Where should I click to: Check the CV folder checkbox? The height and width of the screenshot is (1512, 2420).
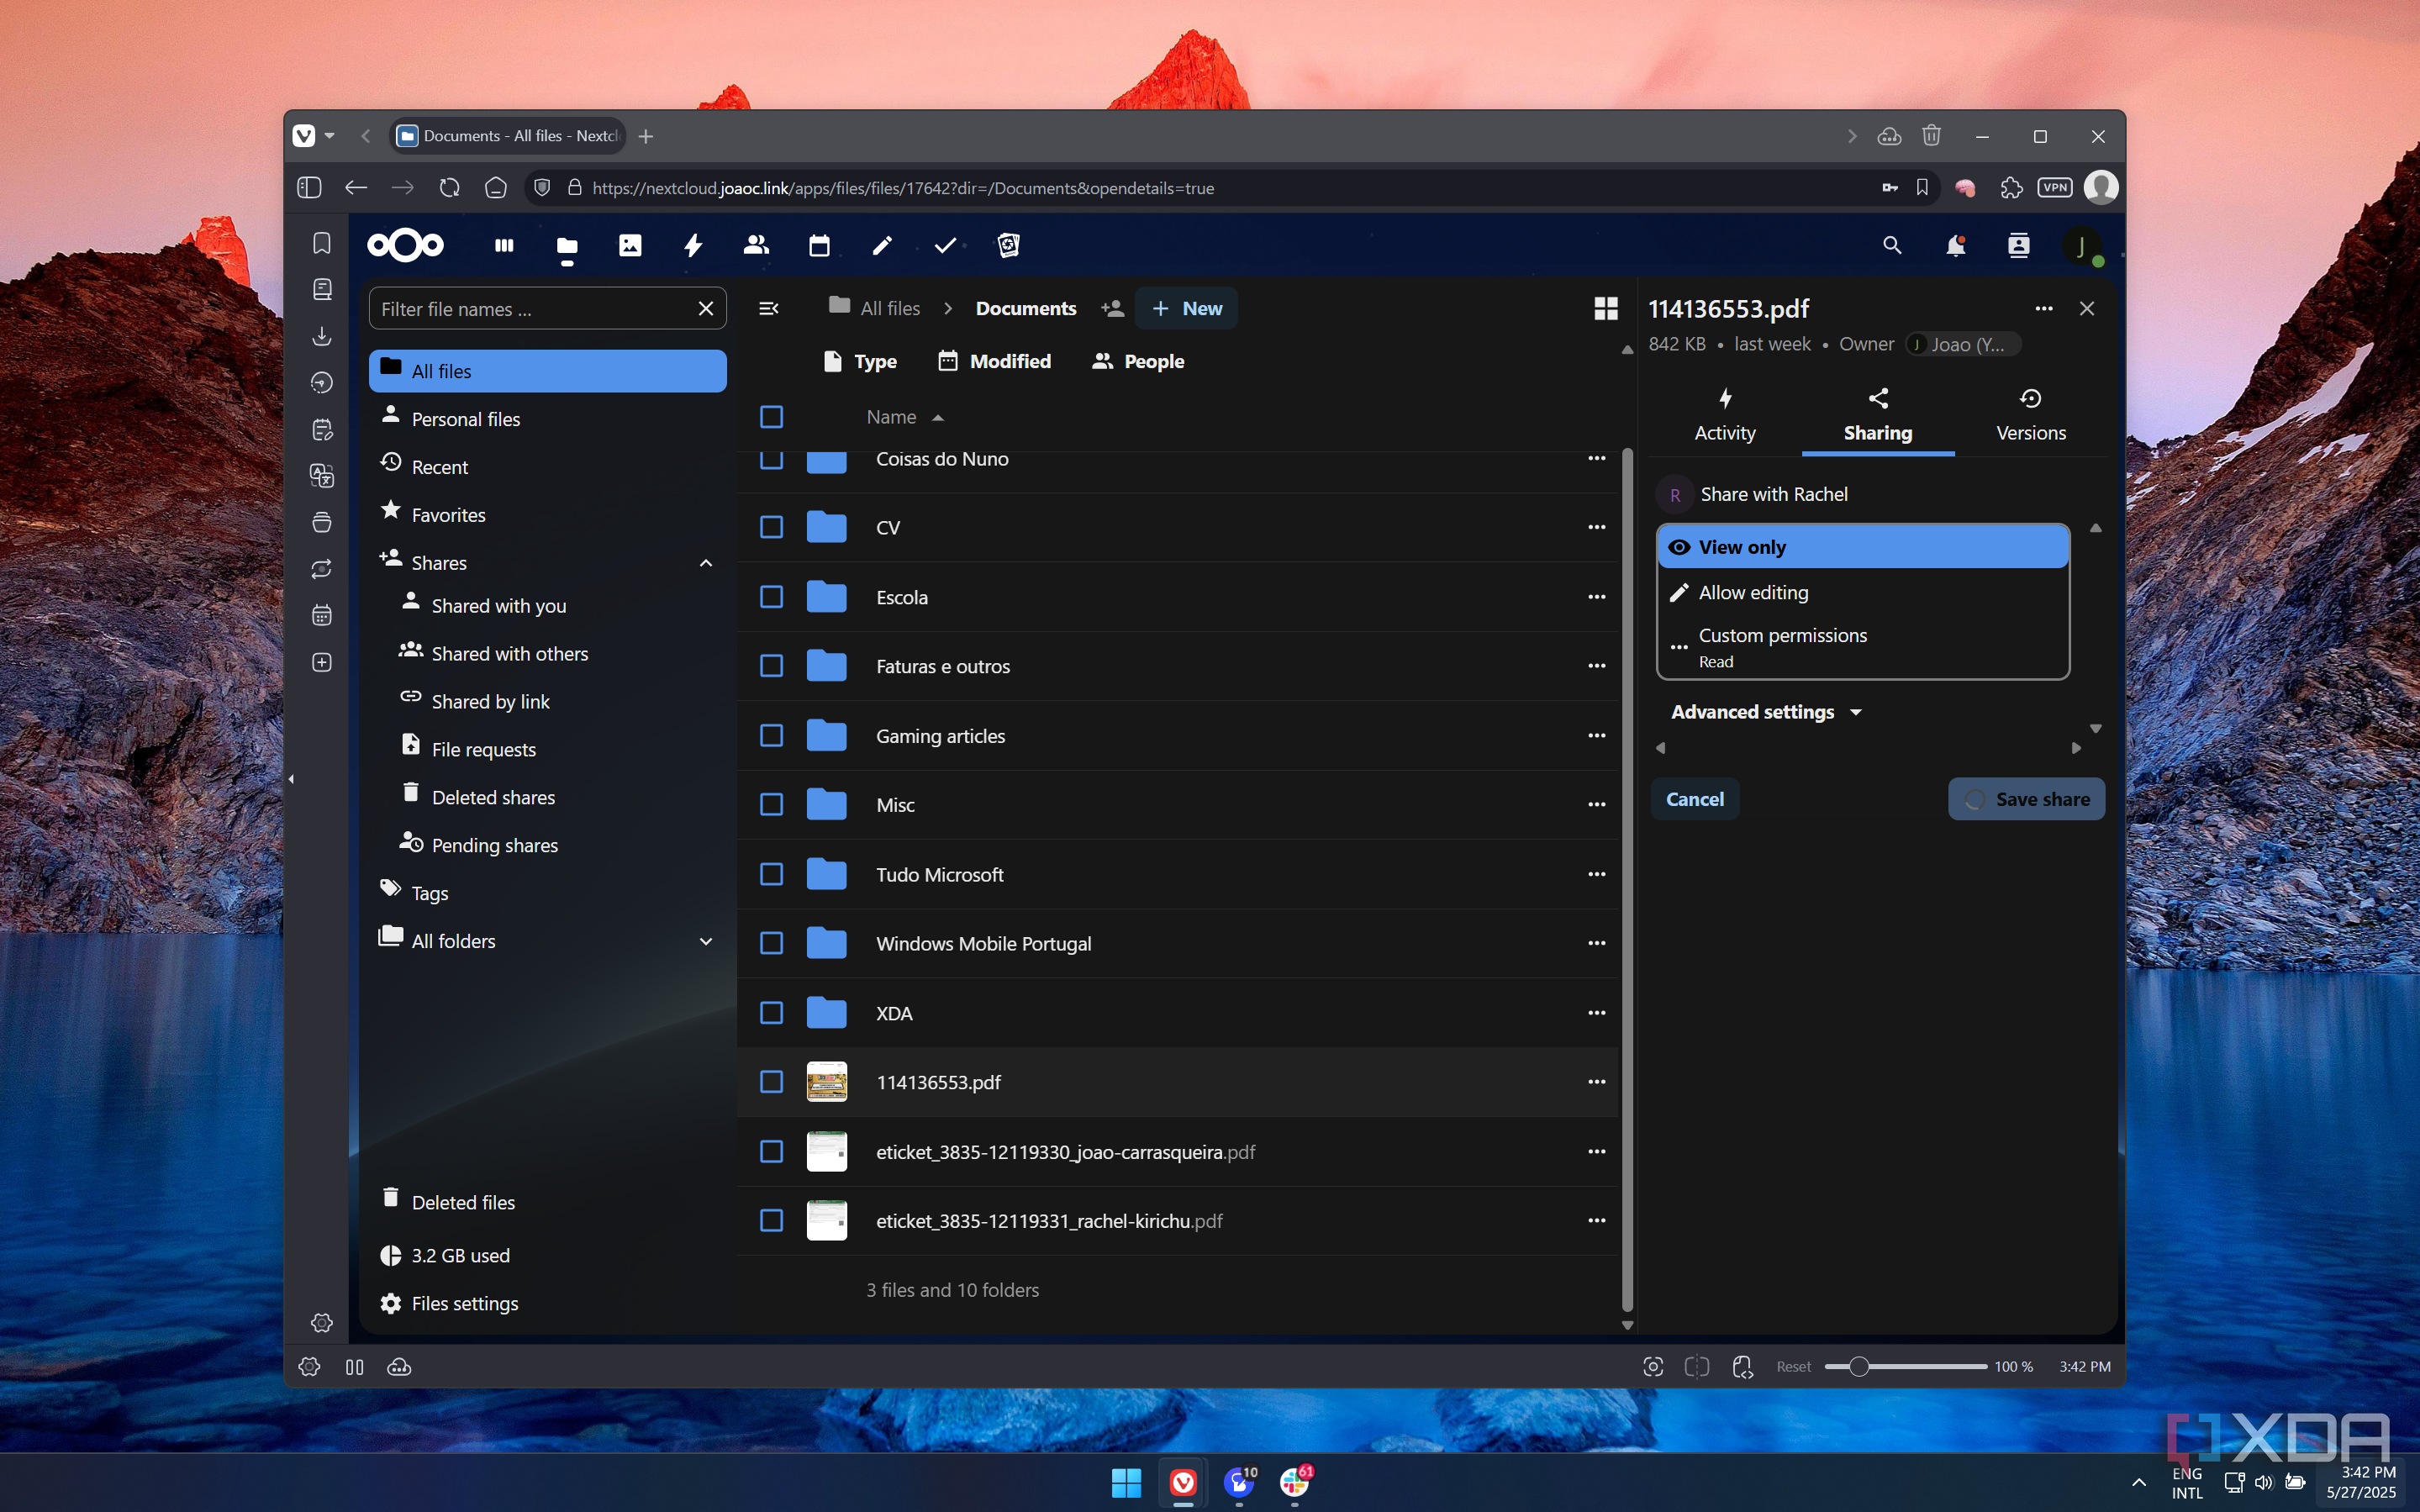771,527
